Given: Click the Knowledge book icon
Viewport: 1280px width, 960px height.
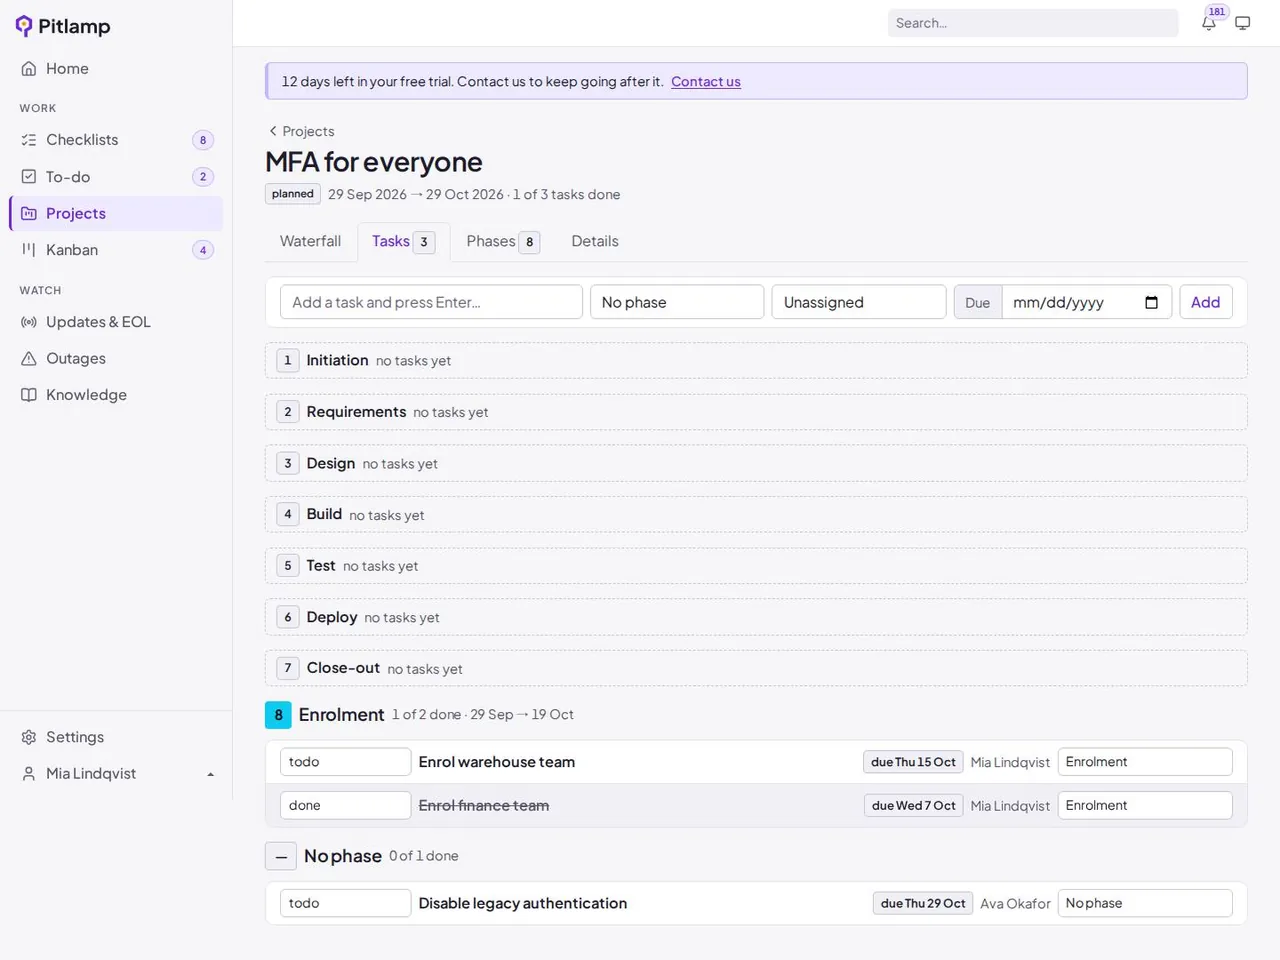Looking at the screenshot, I should [x=29, y=395].
